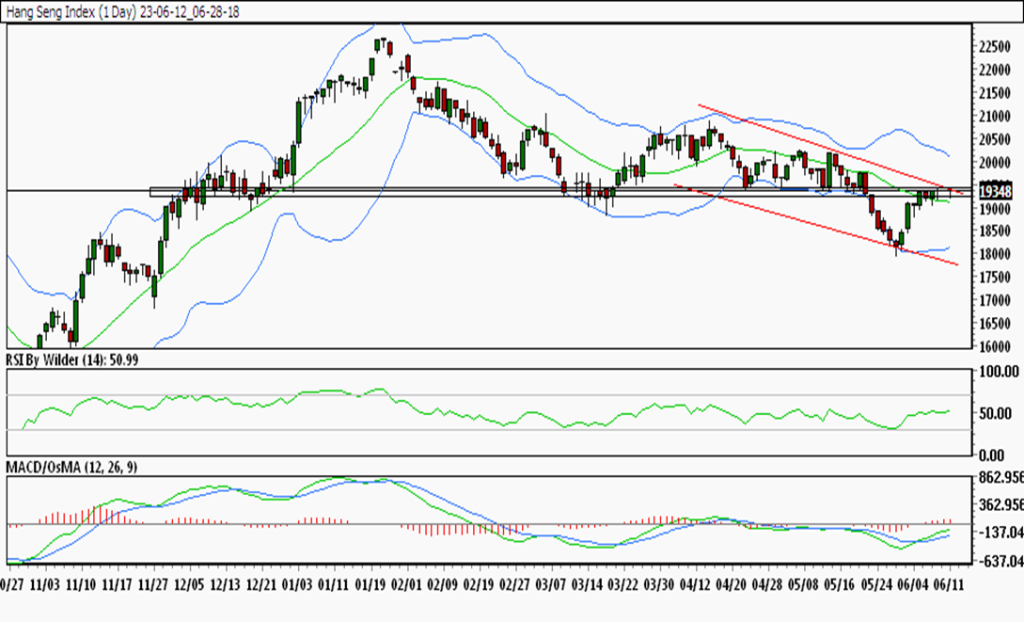Click the MACD -137.04 scale label

click(1002, 533)
